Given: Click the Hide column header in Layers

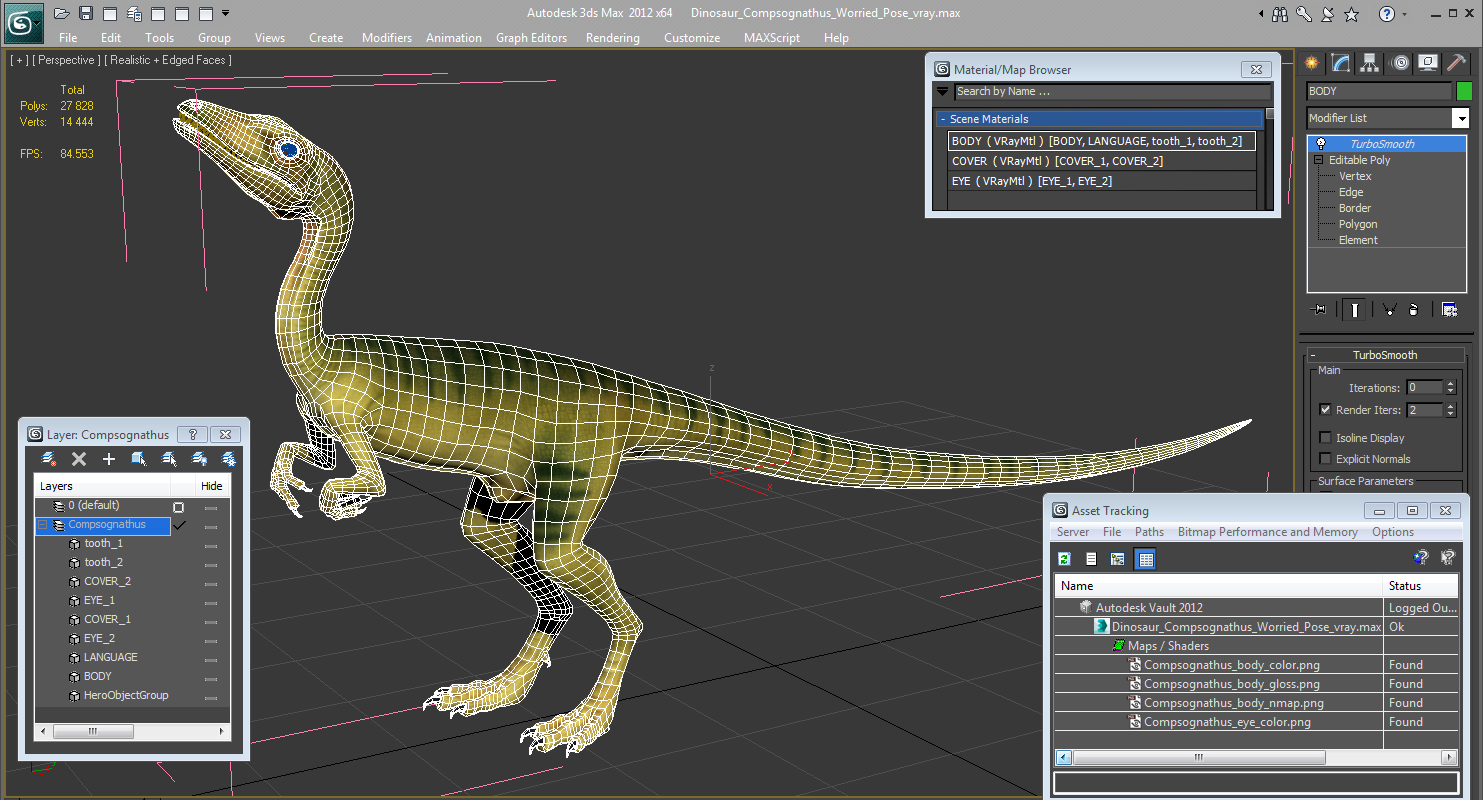Looking at the screenshot, I should tap(212, 486).
